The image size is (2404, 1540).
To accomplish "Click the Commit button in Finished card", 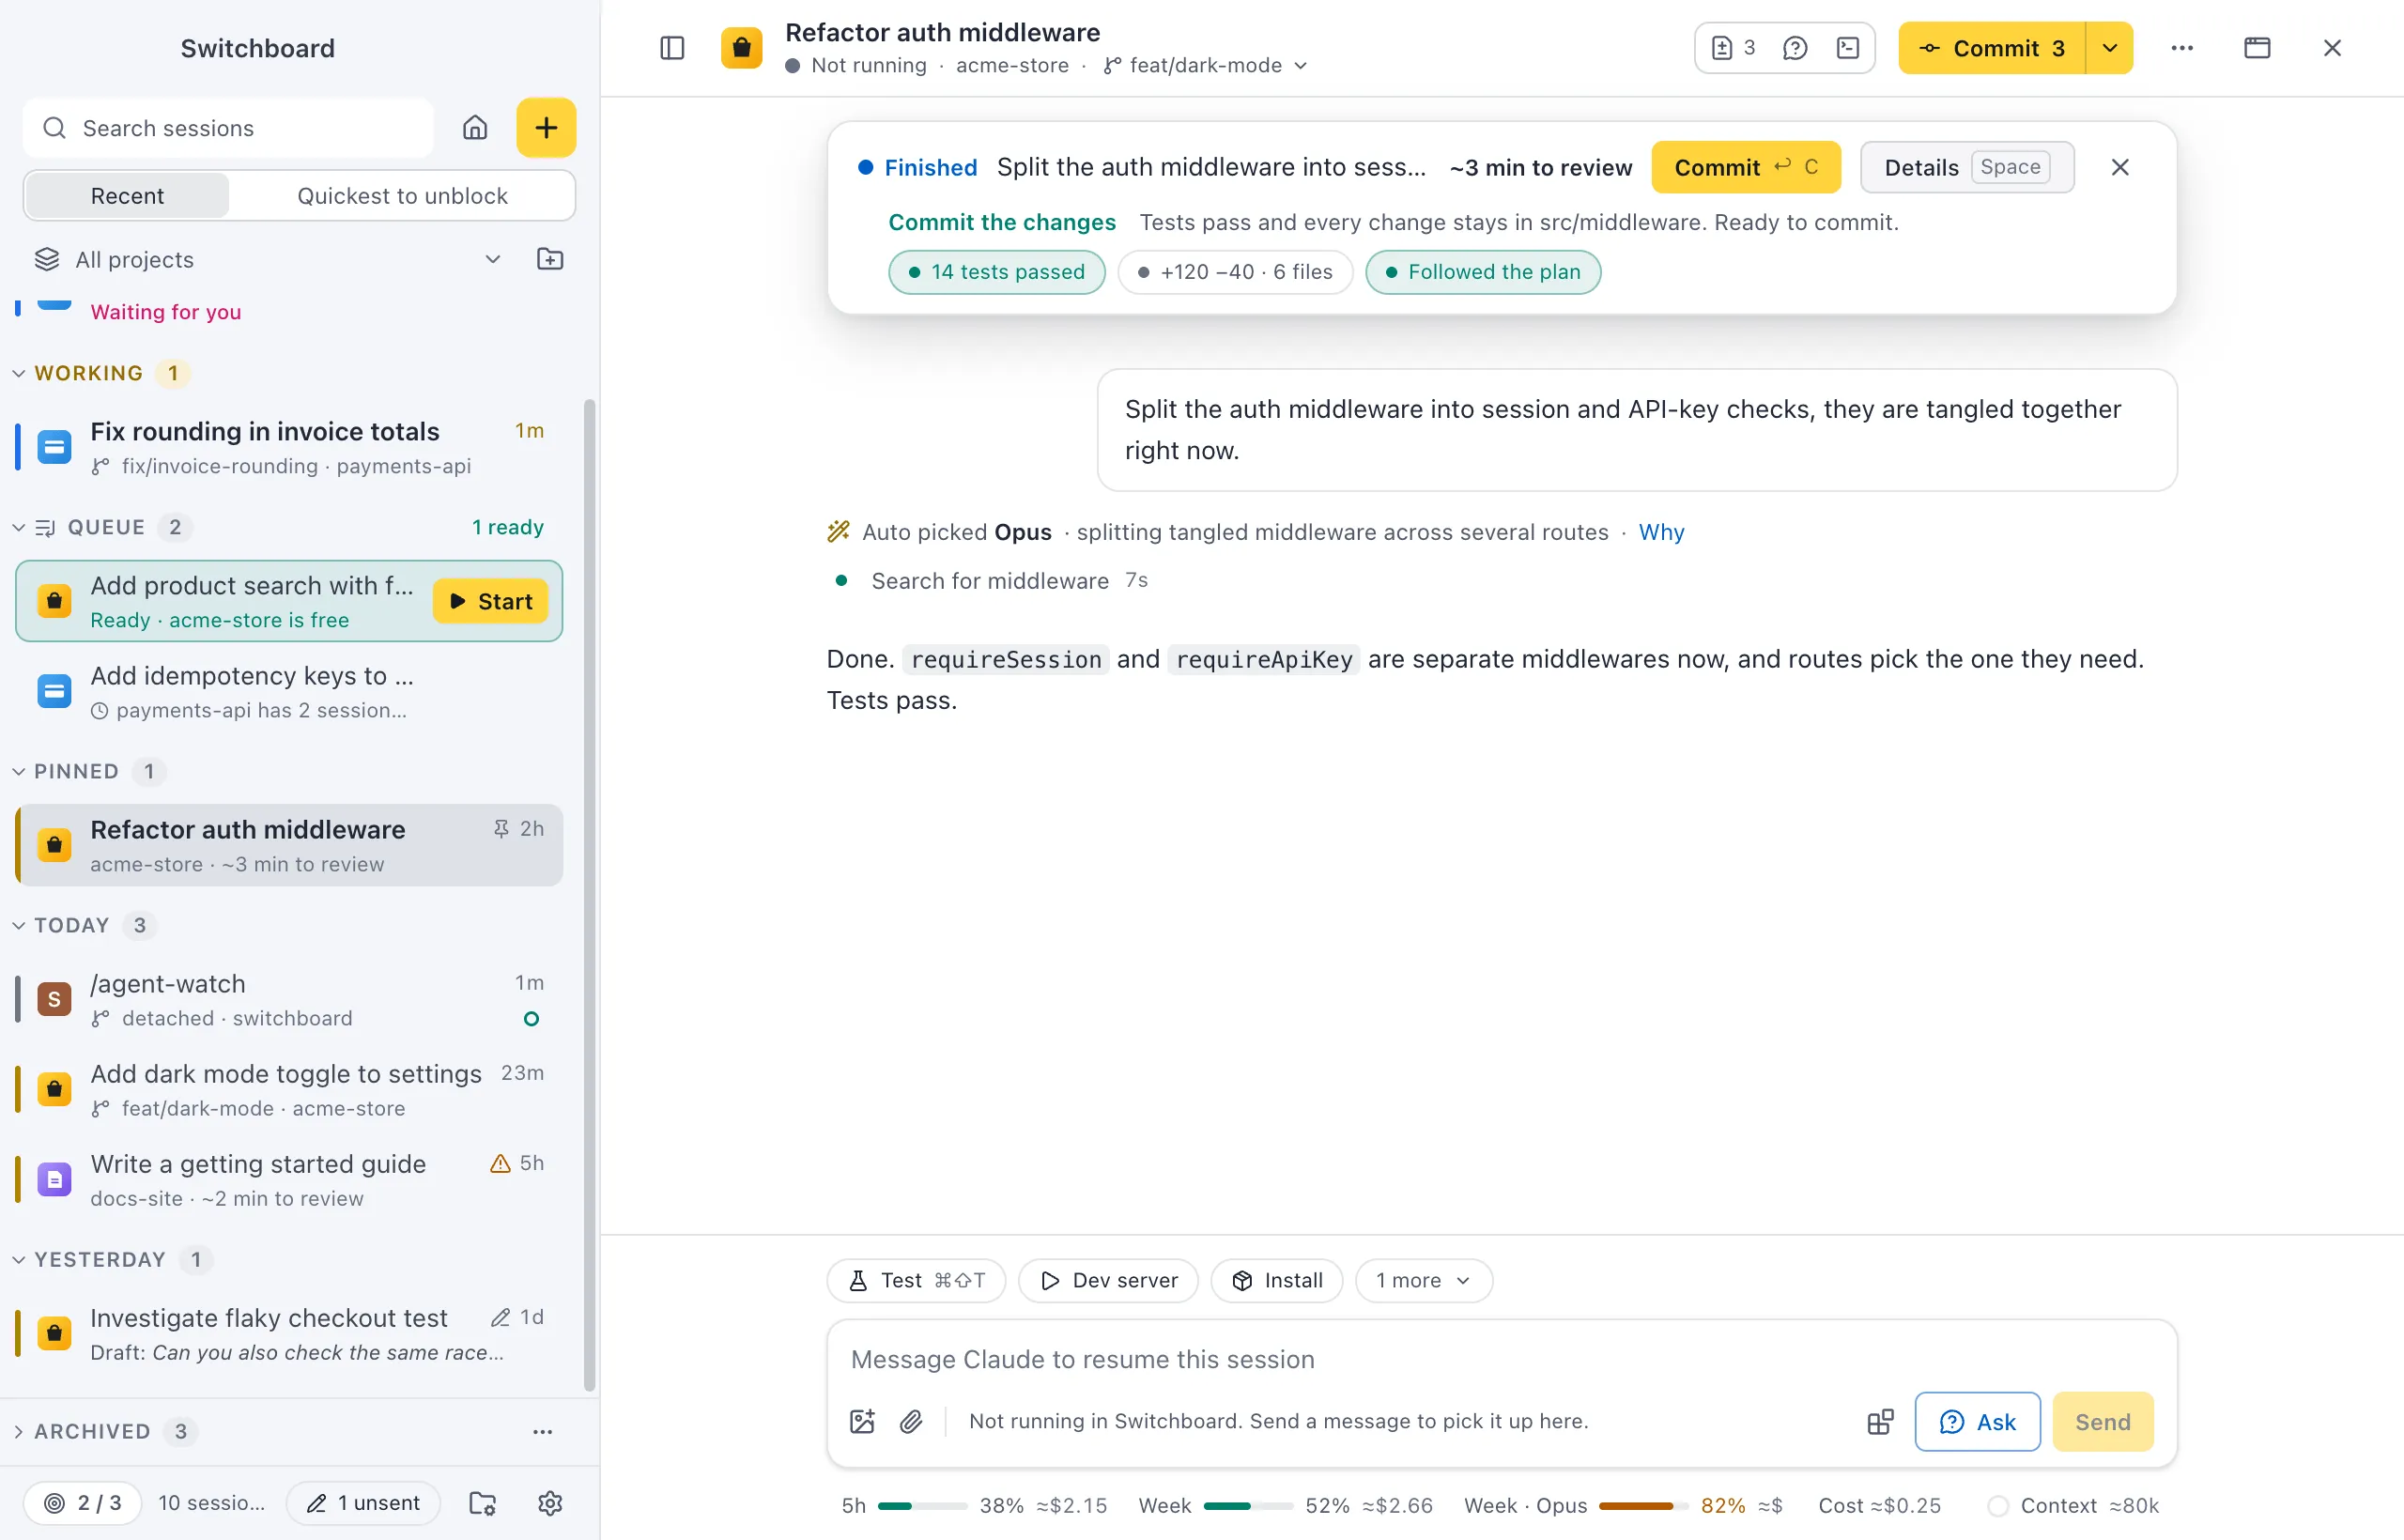I will 1745,167.
